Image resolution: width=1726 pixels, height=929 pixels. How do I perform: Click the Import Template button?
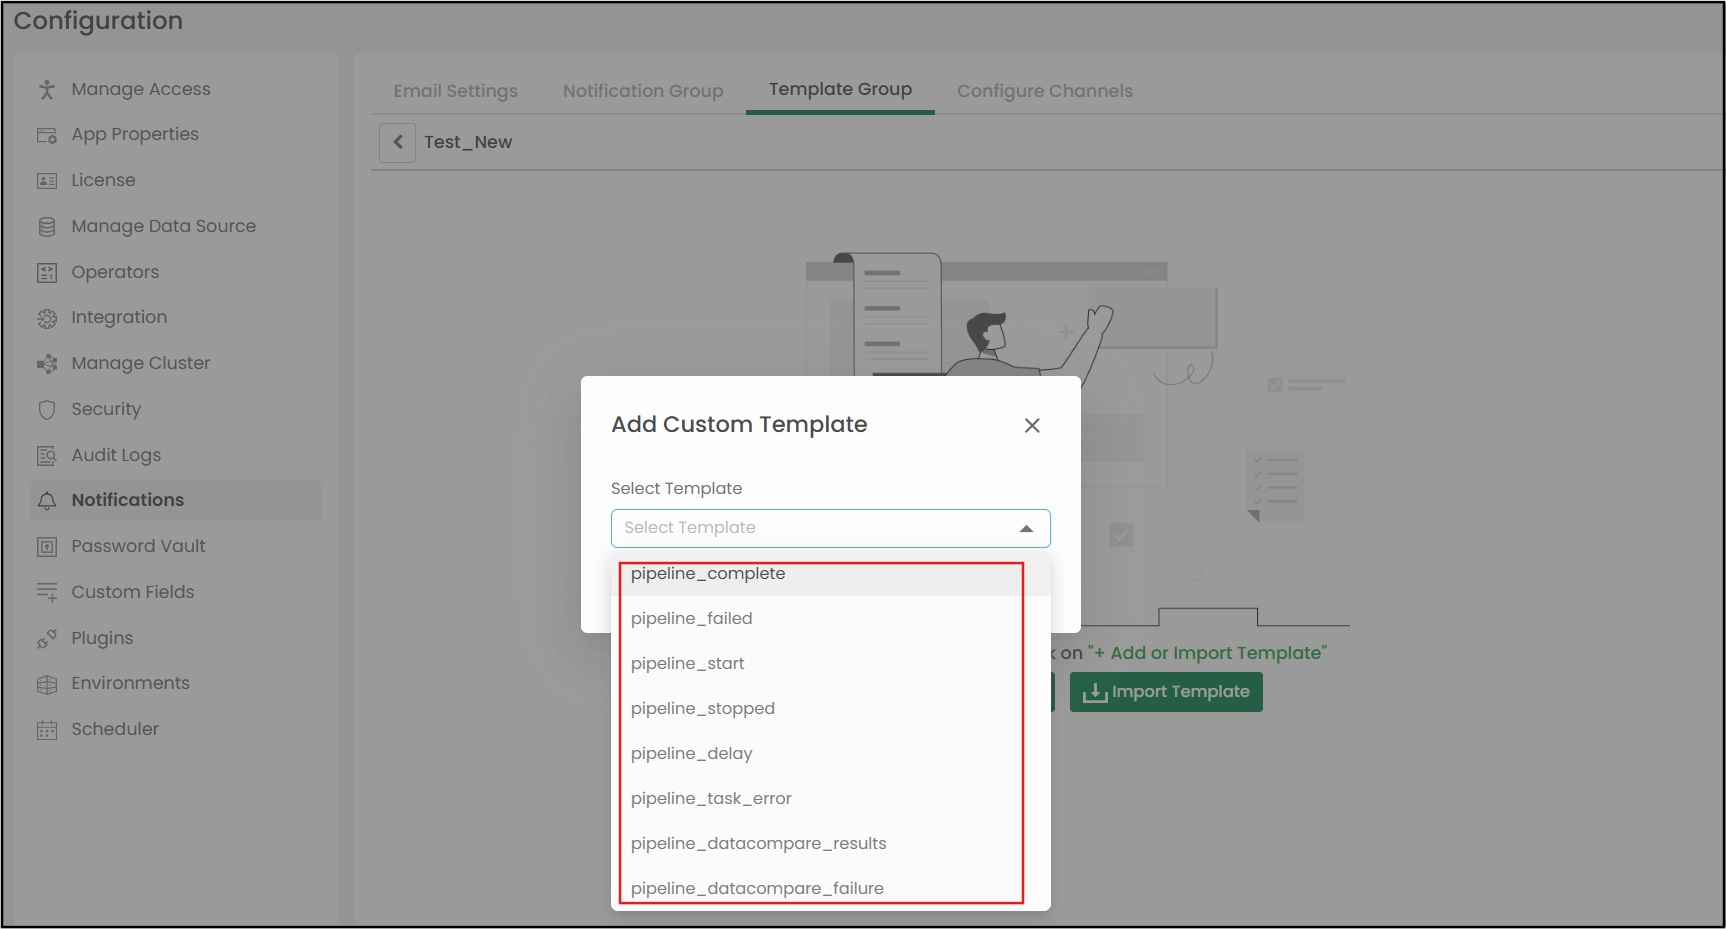point(1166,692)
